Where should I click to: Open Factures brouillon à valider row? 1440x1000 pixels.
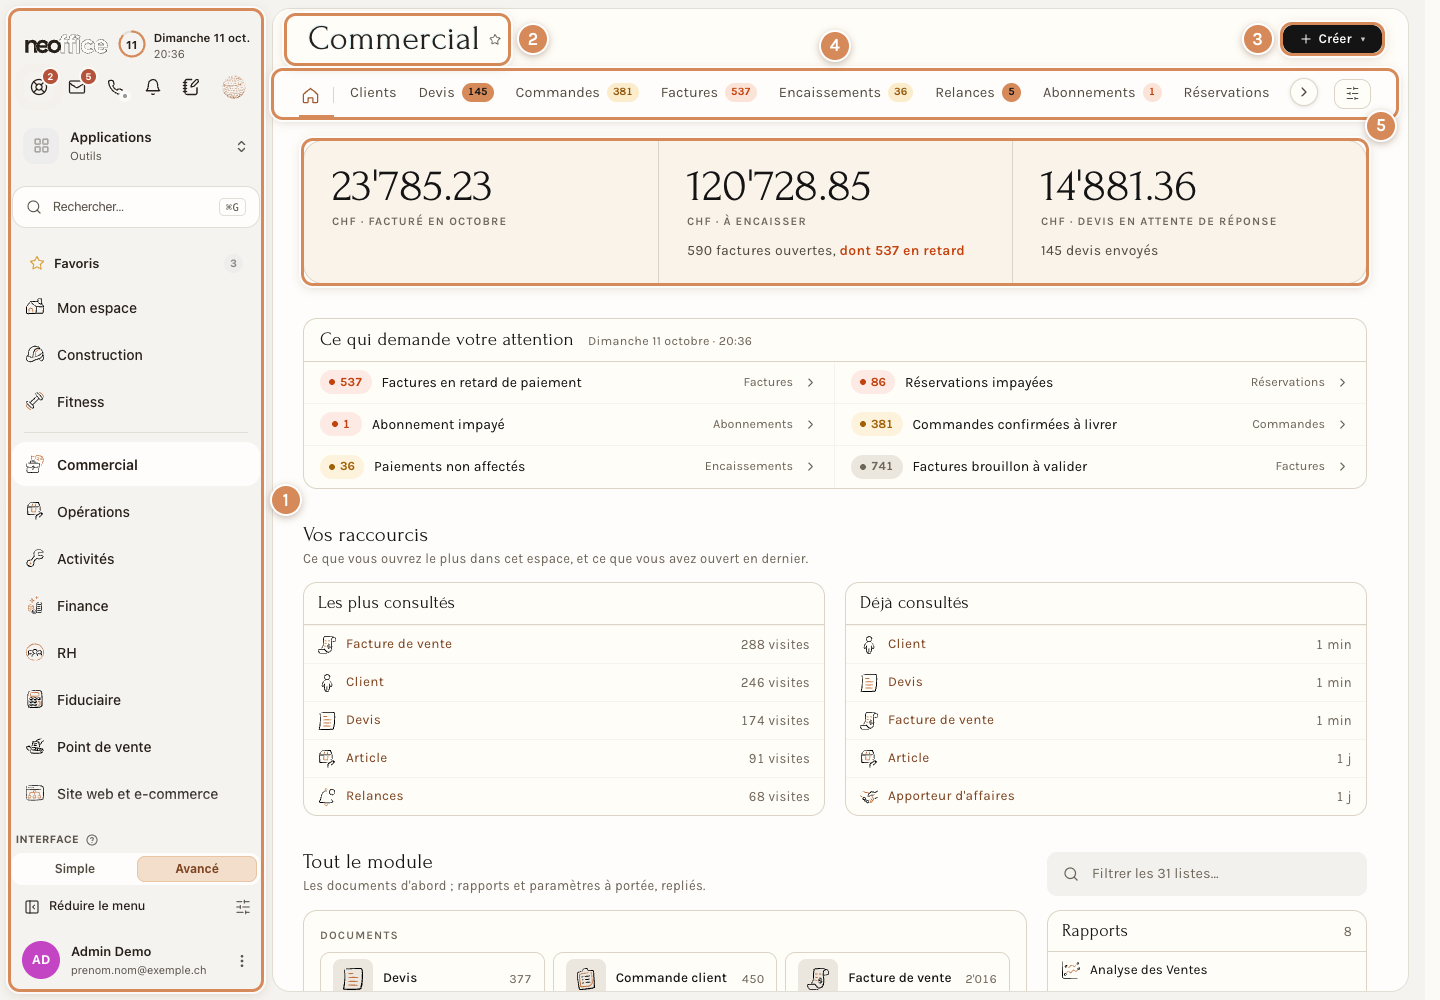click(x=1100, y=466)
